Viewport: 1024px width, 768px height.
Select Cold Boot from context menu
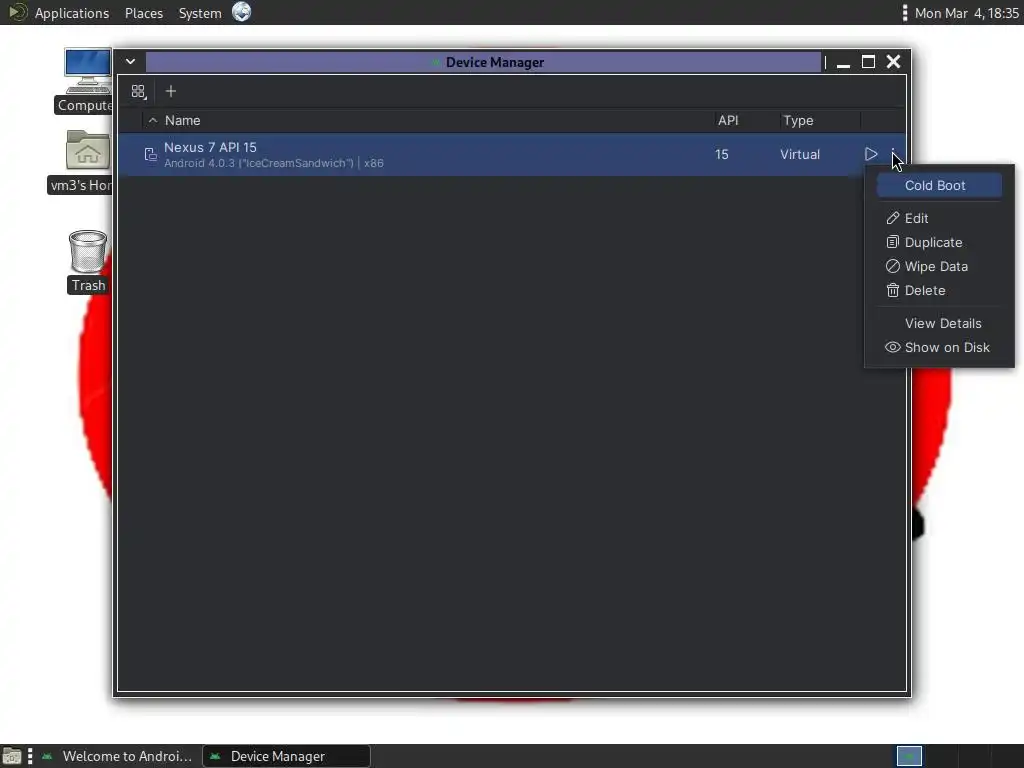[939, 185]
